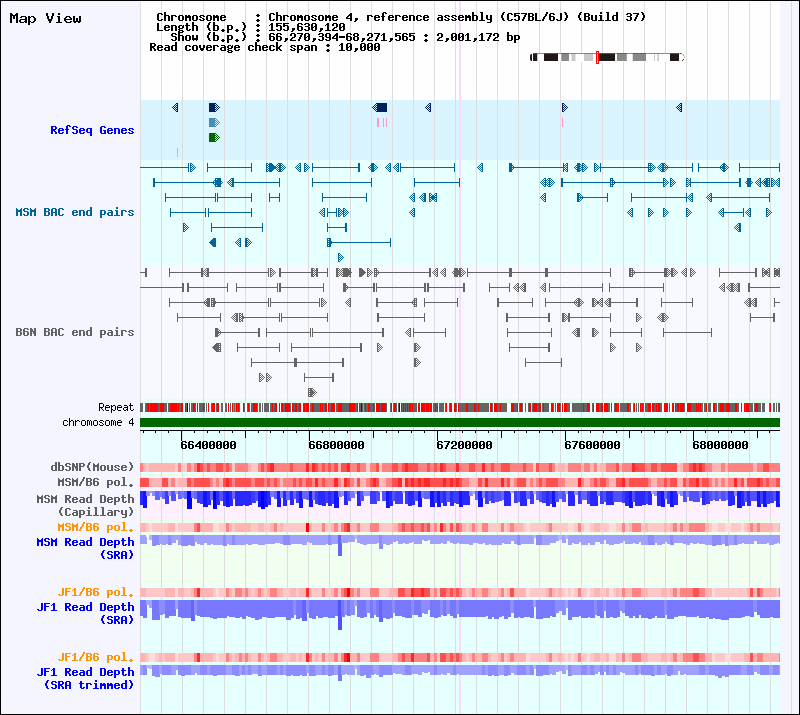Click the lone arrow in the bottom MSM BAC row
The height and width of the screenshot is (715, 800).
tap(341, 257)
